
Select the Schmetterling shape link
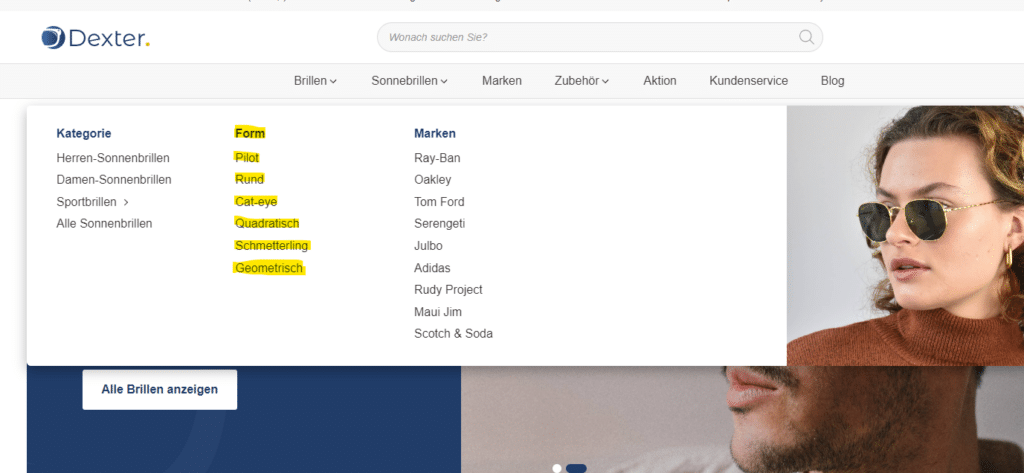tap(272, 246)
